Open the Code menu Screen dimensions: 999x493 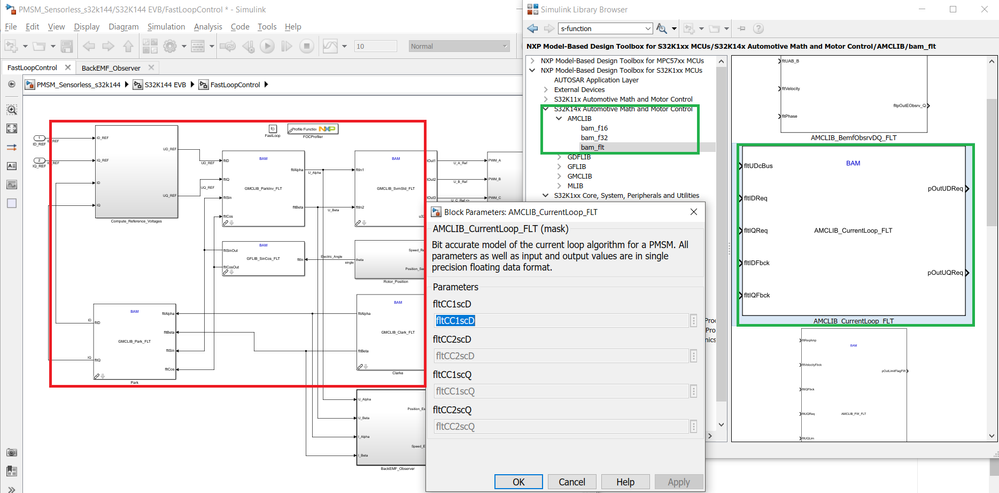240,27
